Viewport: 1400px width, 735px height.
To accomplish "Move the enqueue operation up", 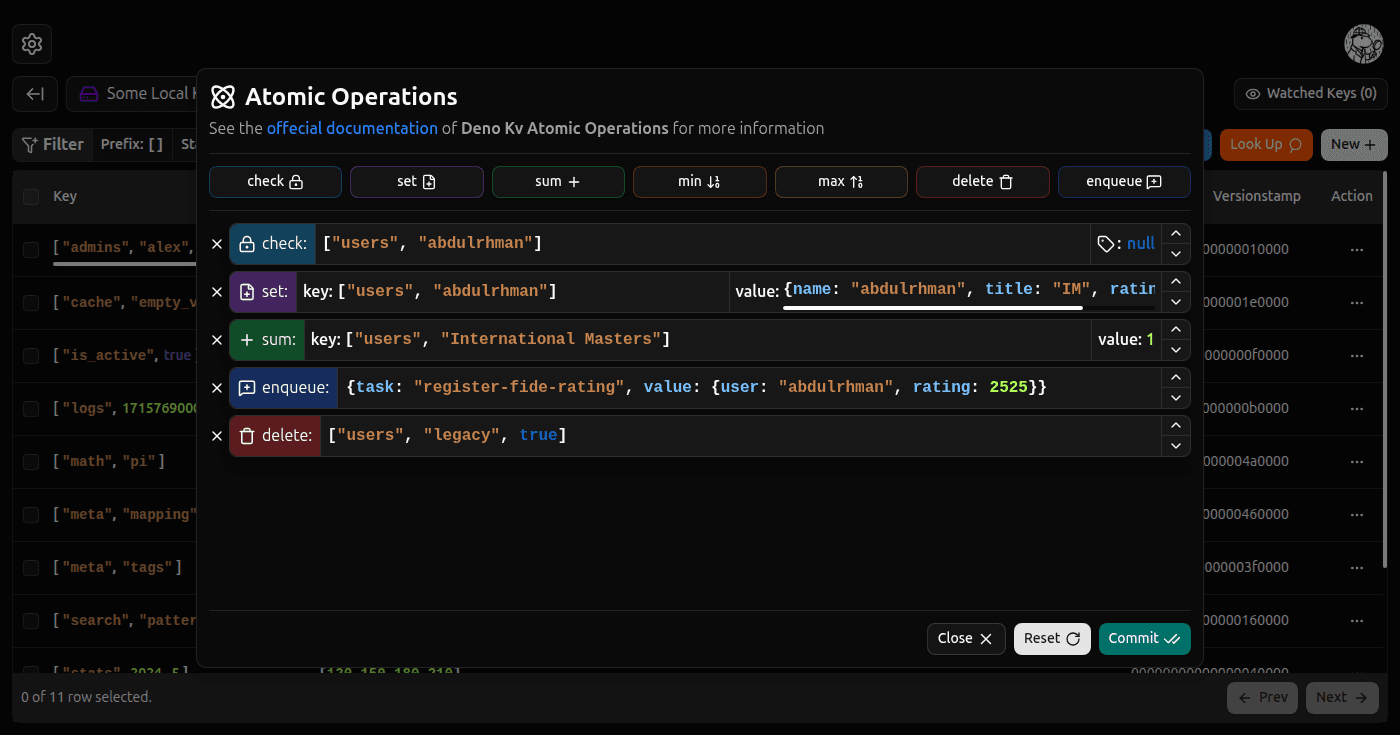I will (x=1176, y=378).
